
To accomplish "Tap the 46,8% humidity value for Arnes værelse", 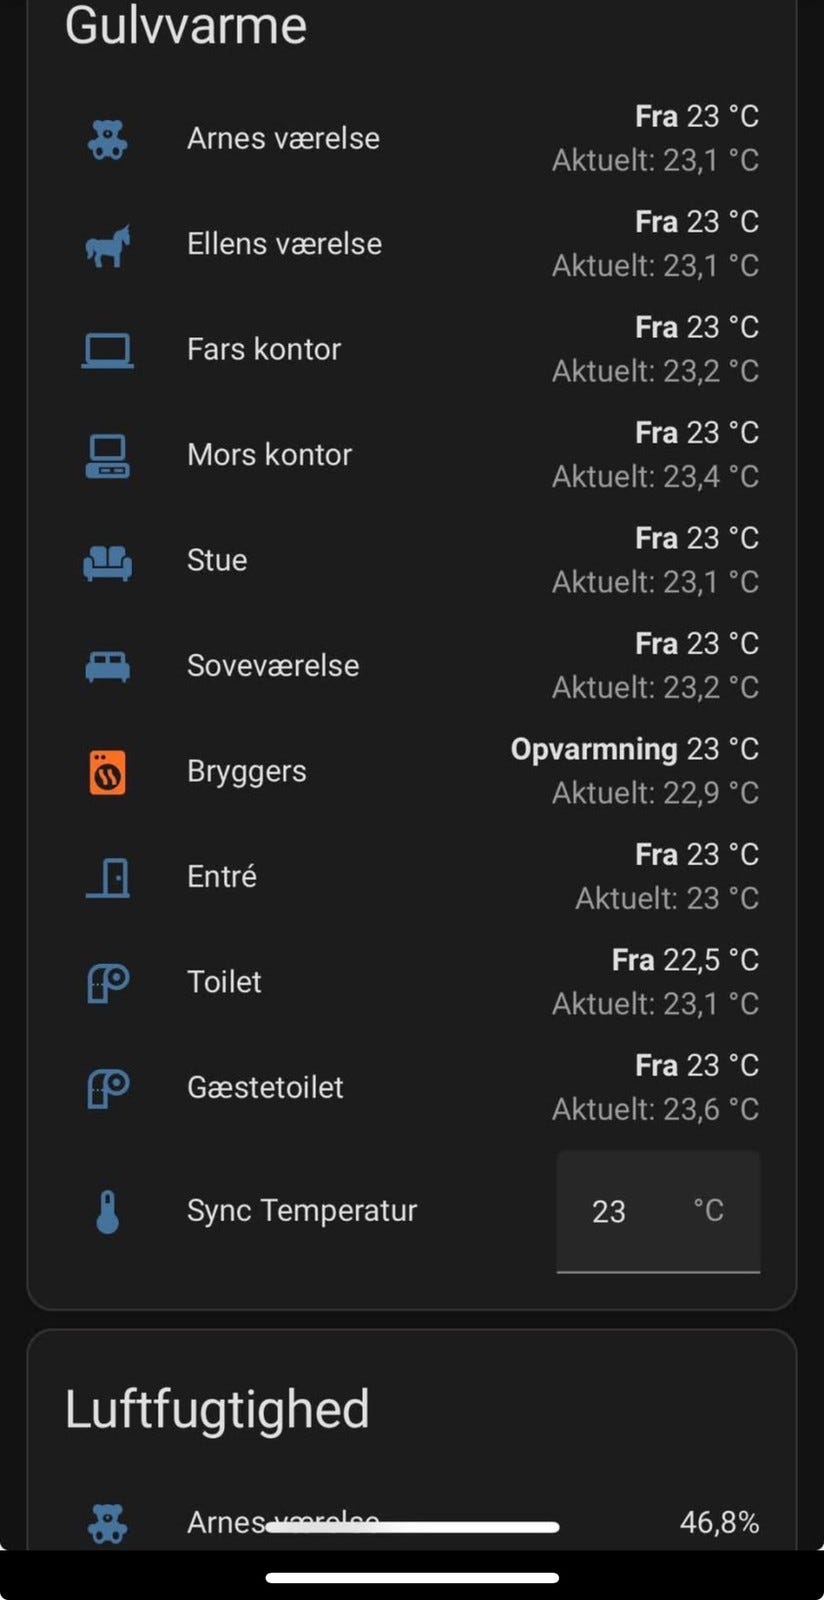I will coord(719,1522).
